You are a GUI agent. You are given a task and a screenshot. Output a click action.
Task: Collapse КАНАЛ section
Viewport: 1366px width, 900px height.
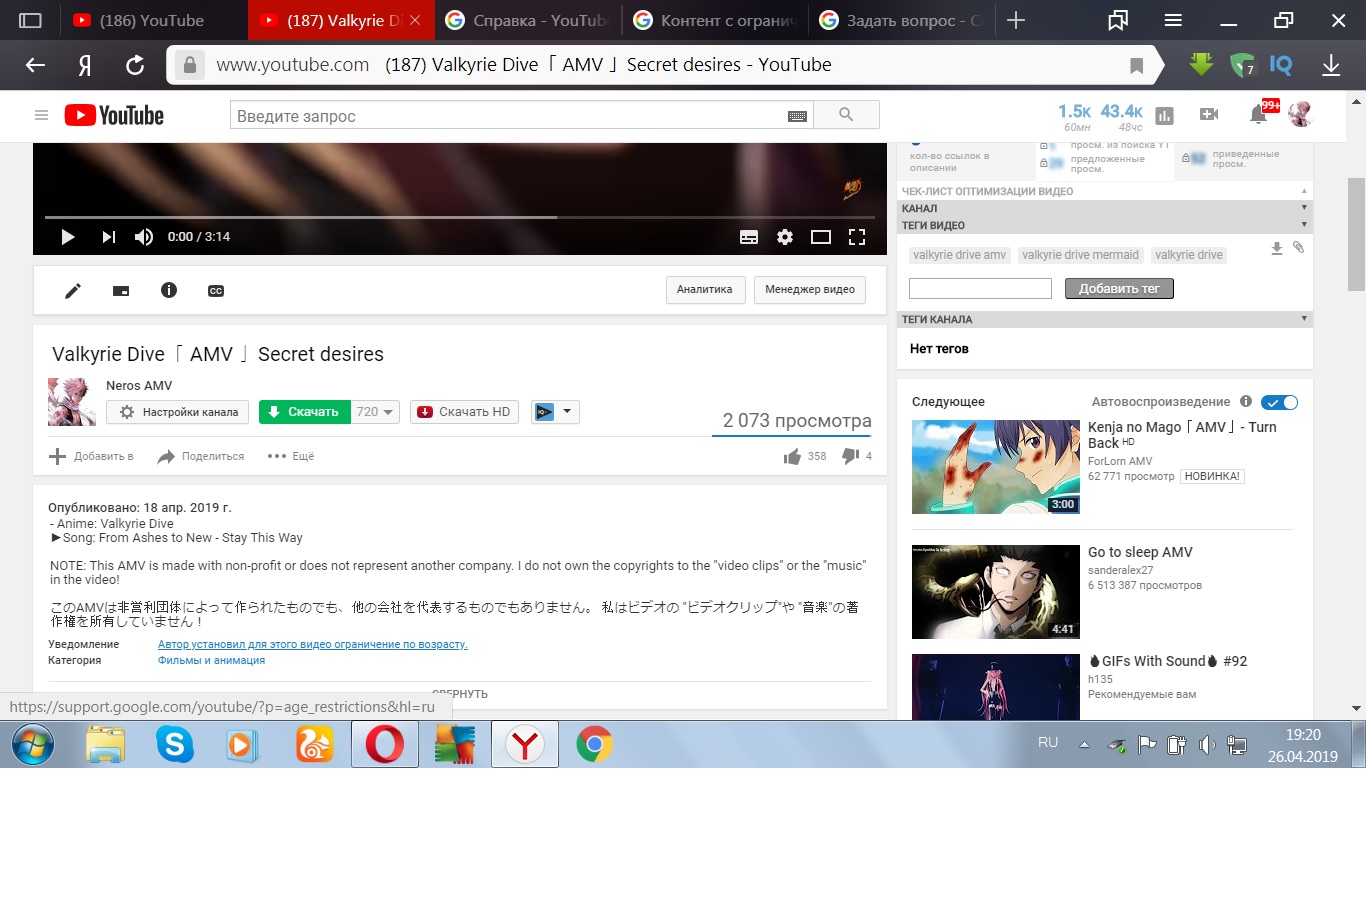click(x=1104, y=209)
